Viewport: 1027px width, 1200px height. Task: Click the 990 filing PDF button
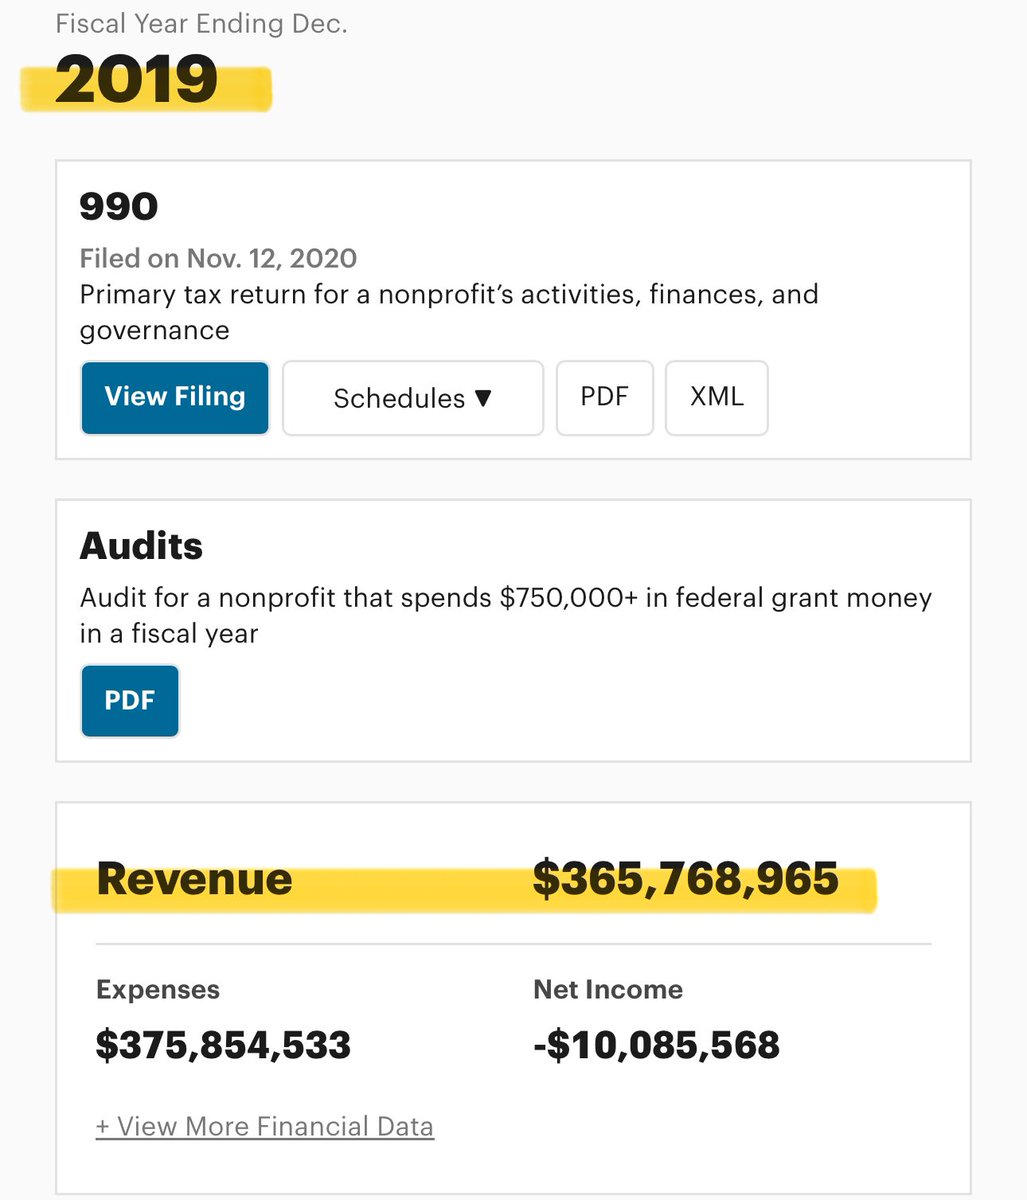coord(604,397)
